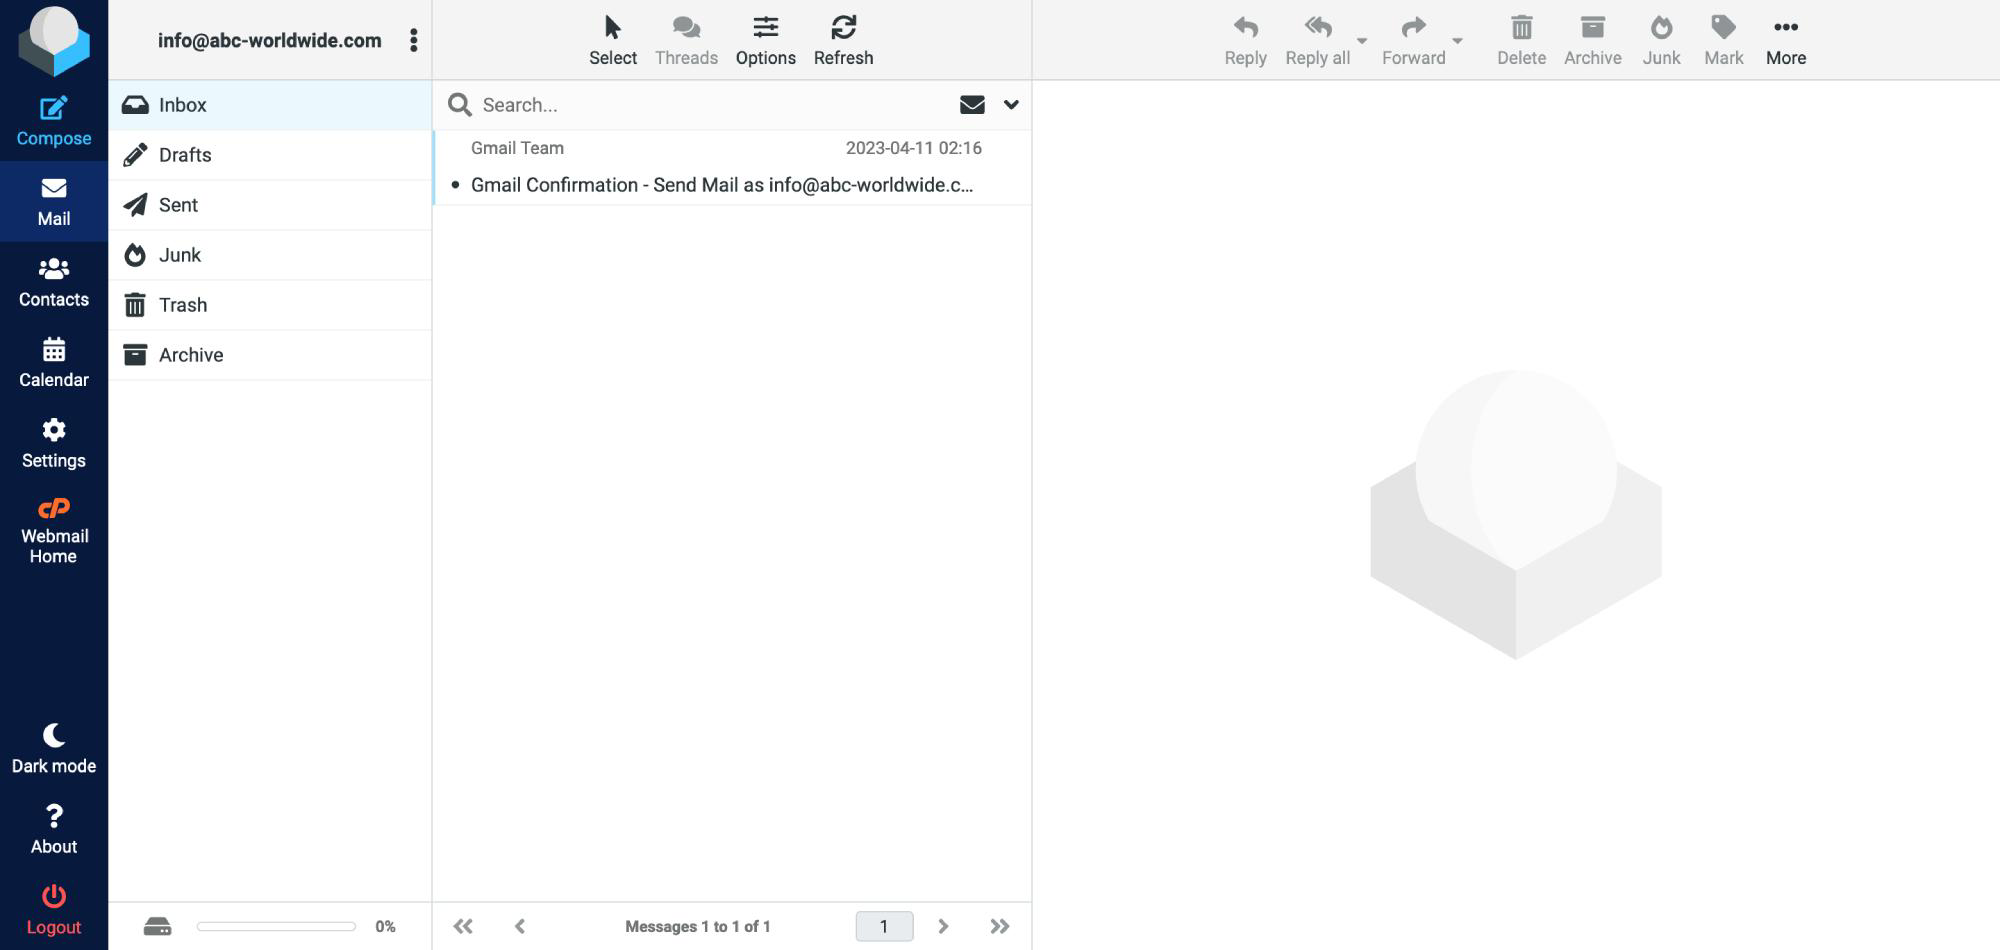
Task: Click into the Search field
Action: (x=700, y=105)
